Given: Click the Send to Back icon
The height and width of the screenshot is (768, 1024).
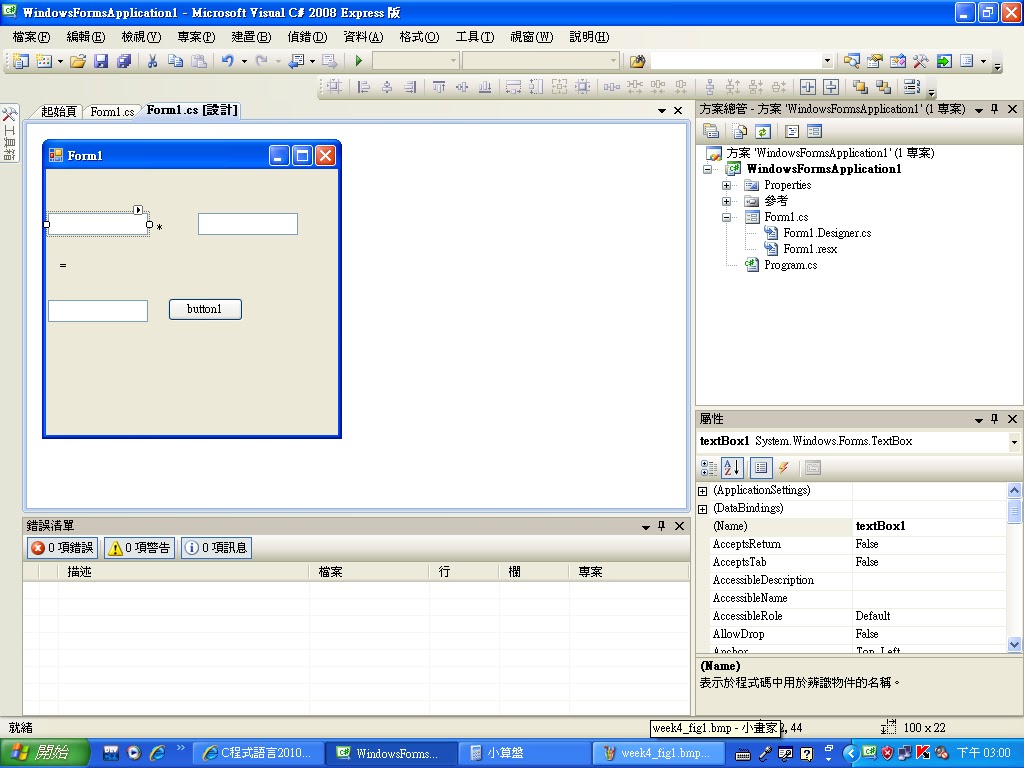Looking at the screenshot, I should (x=884, y=86).
